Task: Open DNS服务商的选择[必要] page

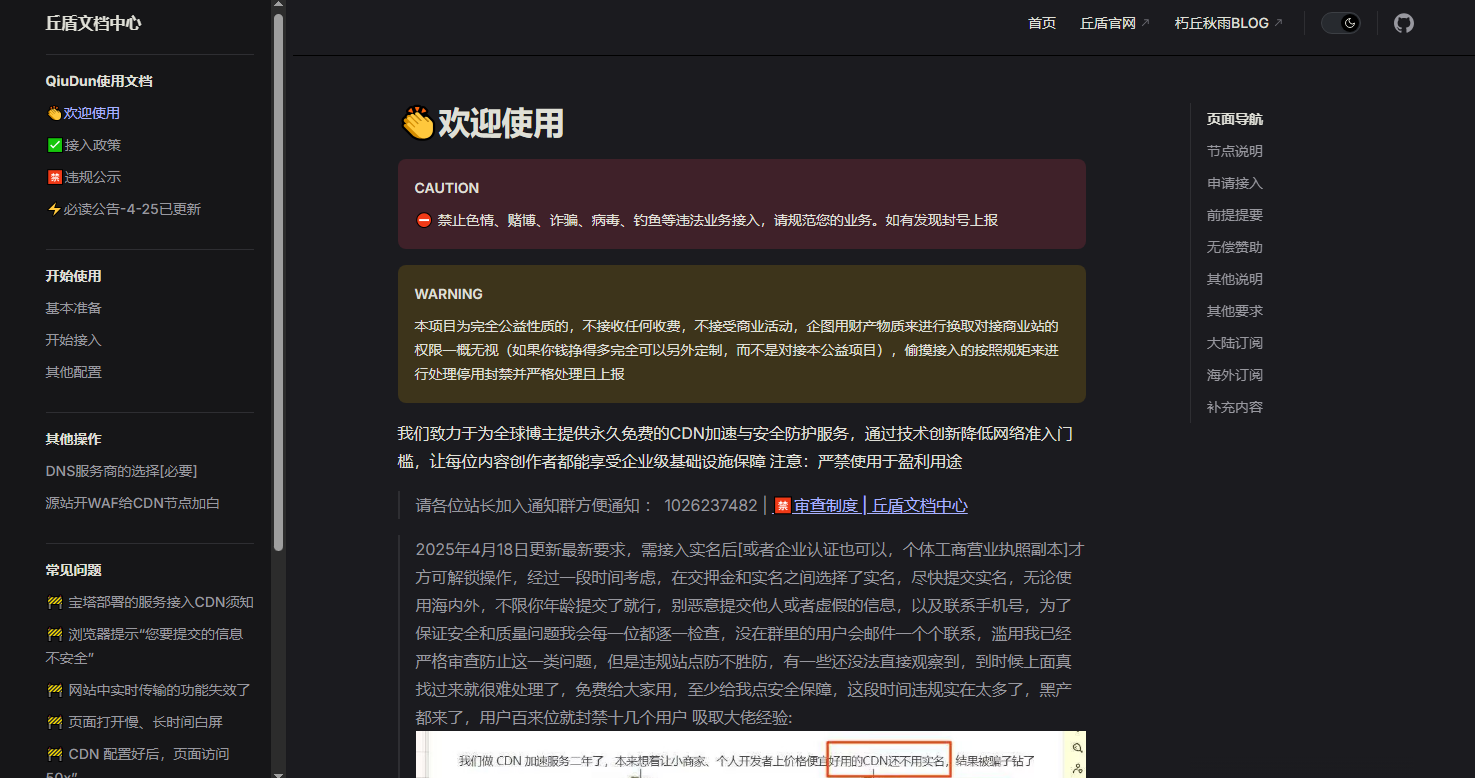Action: pos(121,471)
